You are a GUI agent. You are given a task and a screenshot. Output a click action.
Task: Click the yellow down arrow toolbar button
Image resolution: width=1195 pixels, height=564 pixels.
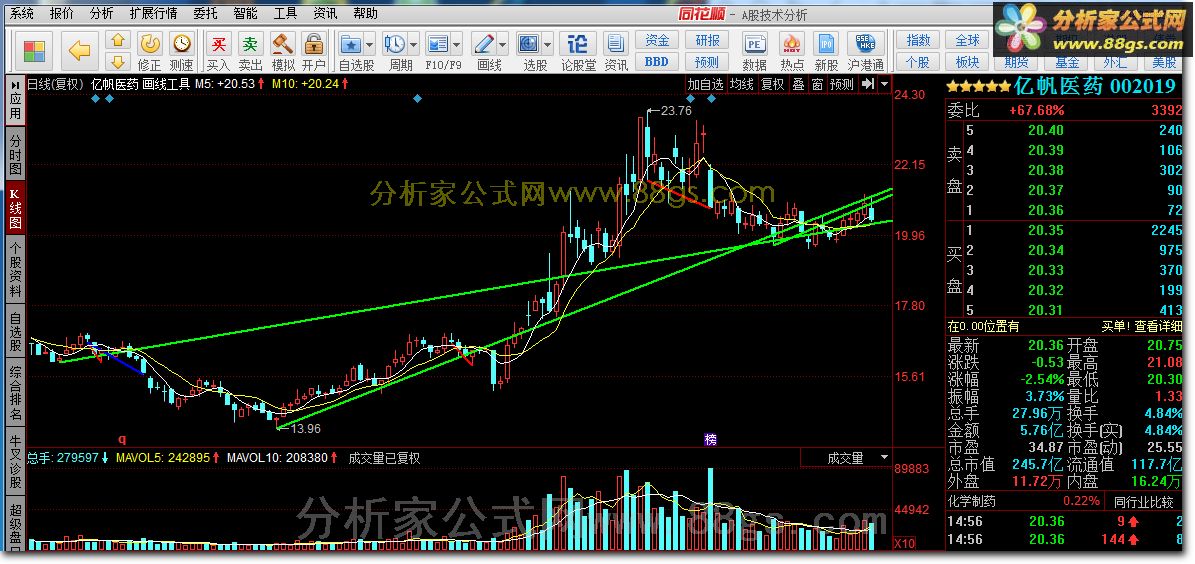point(117,62)
